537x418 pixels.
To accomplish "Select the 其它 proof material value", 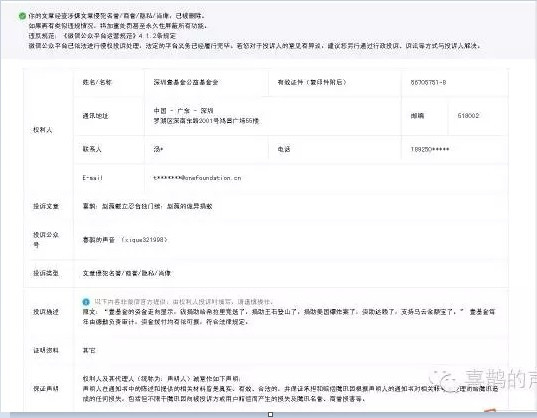I will coord(89,350).
